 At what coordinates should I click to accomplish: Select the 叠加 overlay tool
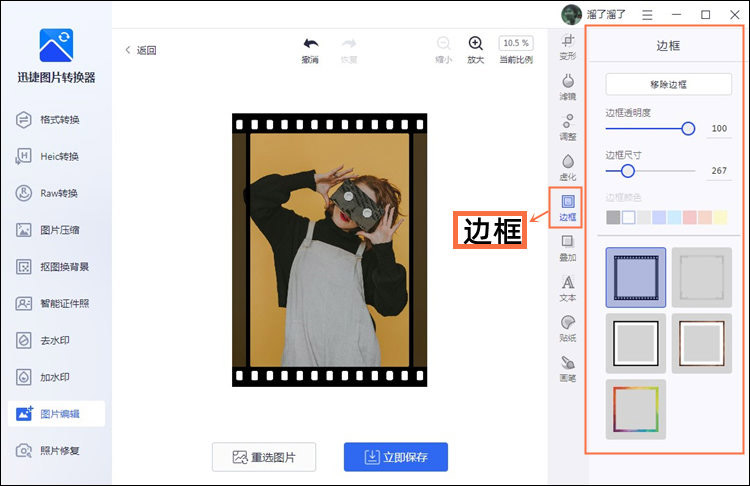568,248
